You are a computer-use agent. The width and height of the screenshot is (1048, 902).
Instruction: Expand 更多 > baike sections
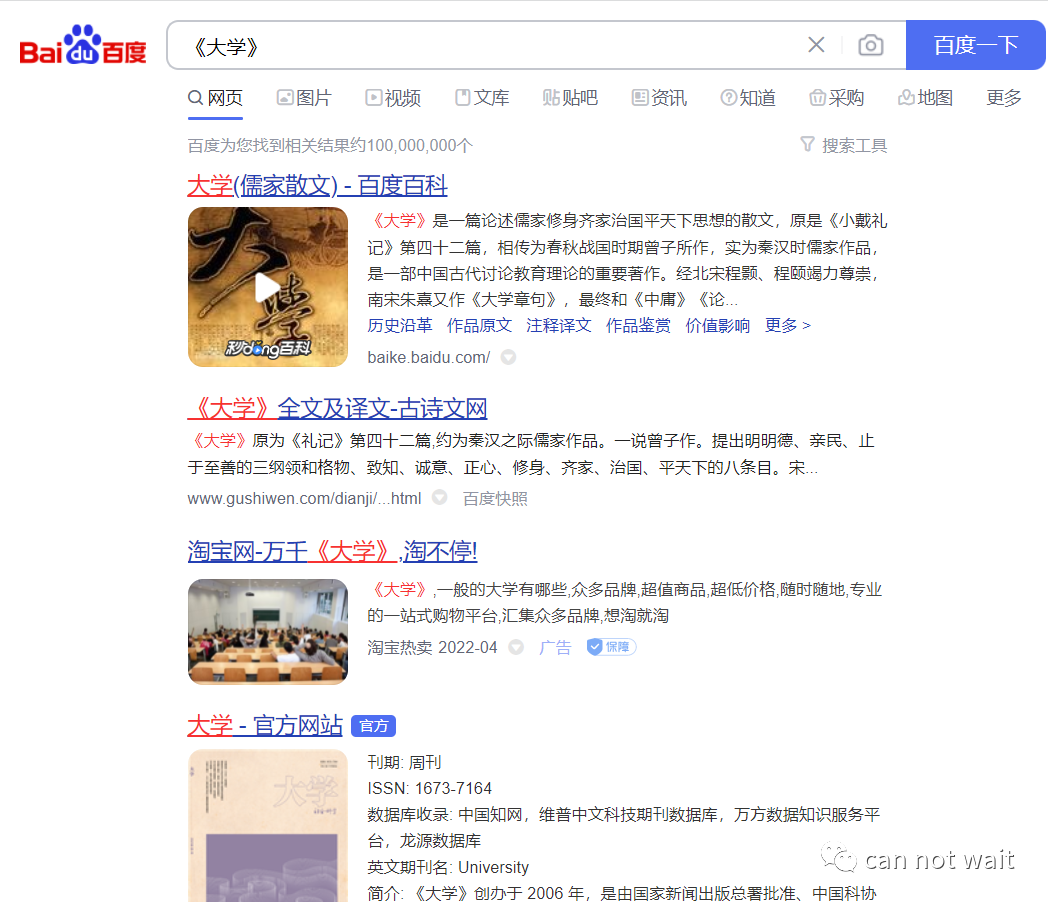[x=788, y=325]
